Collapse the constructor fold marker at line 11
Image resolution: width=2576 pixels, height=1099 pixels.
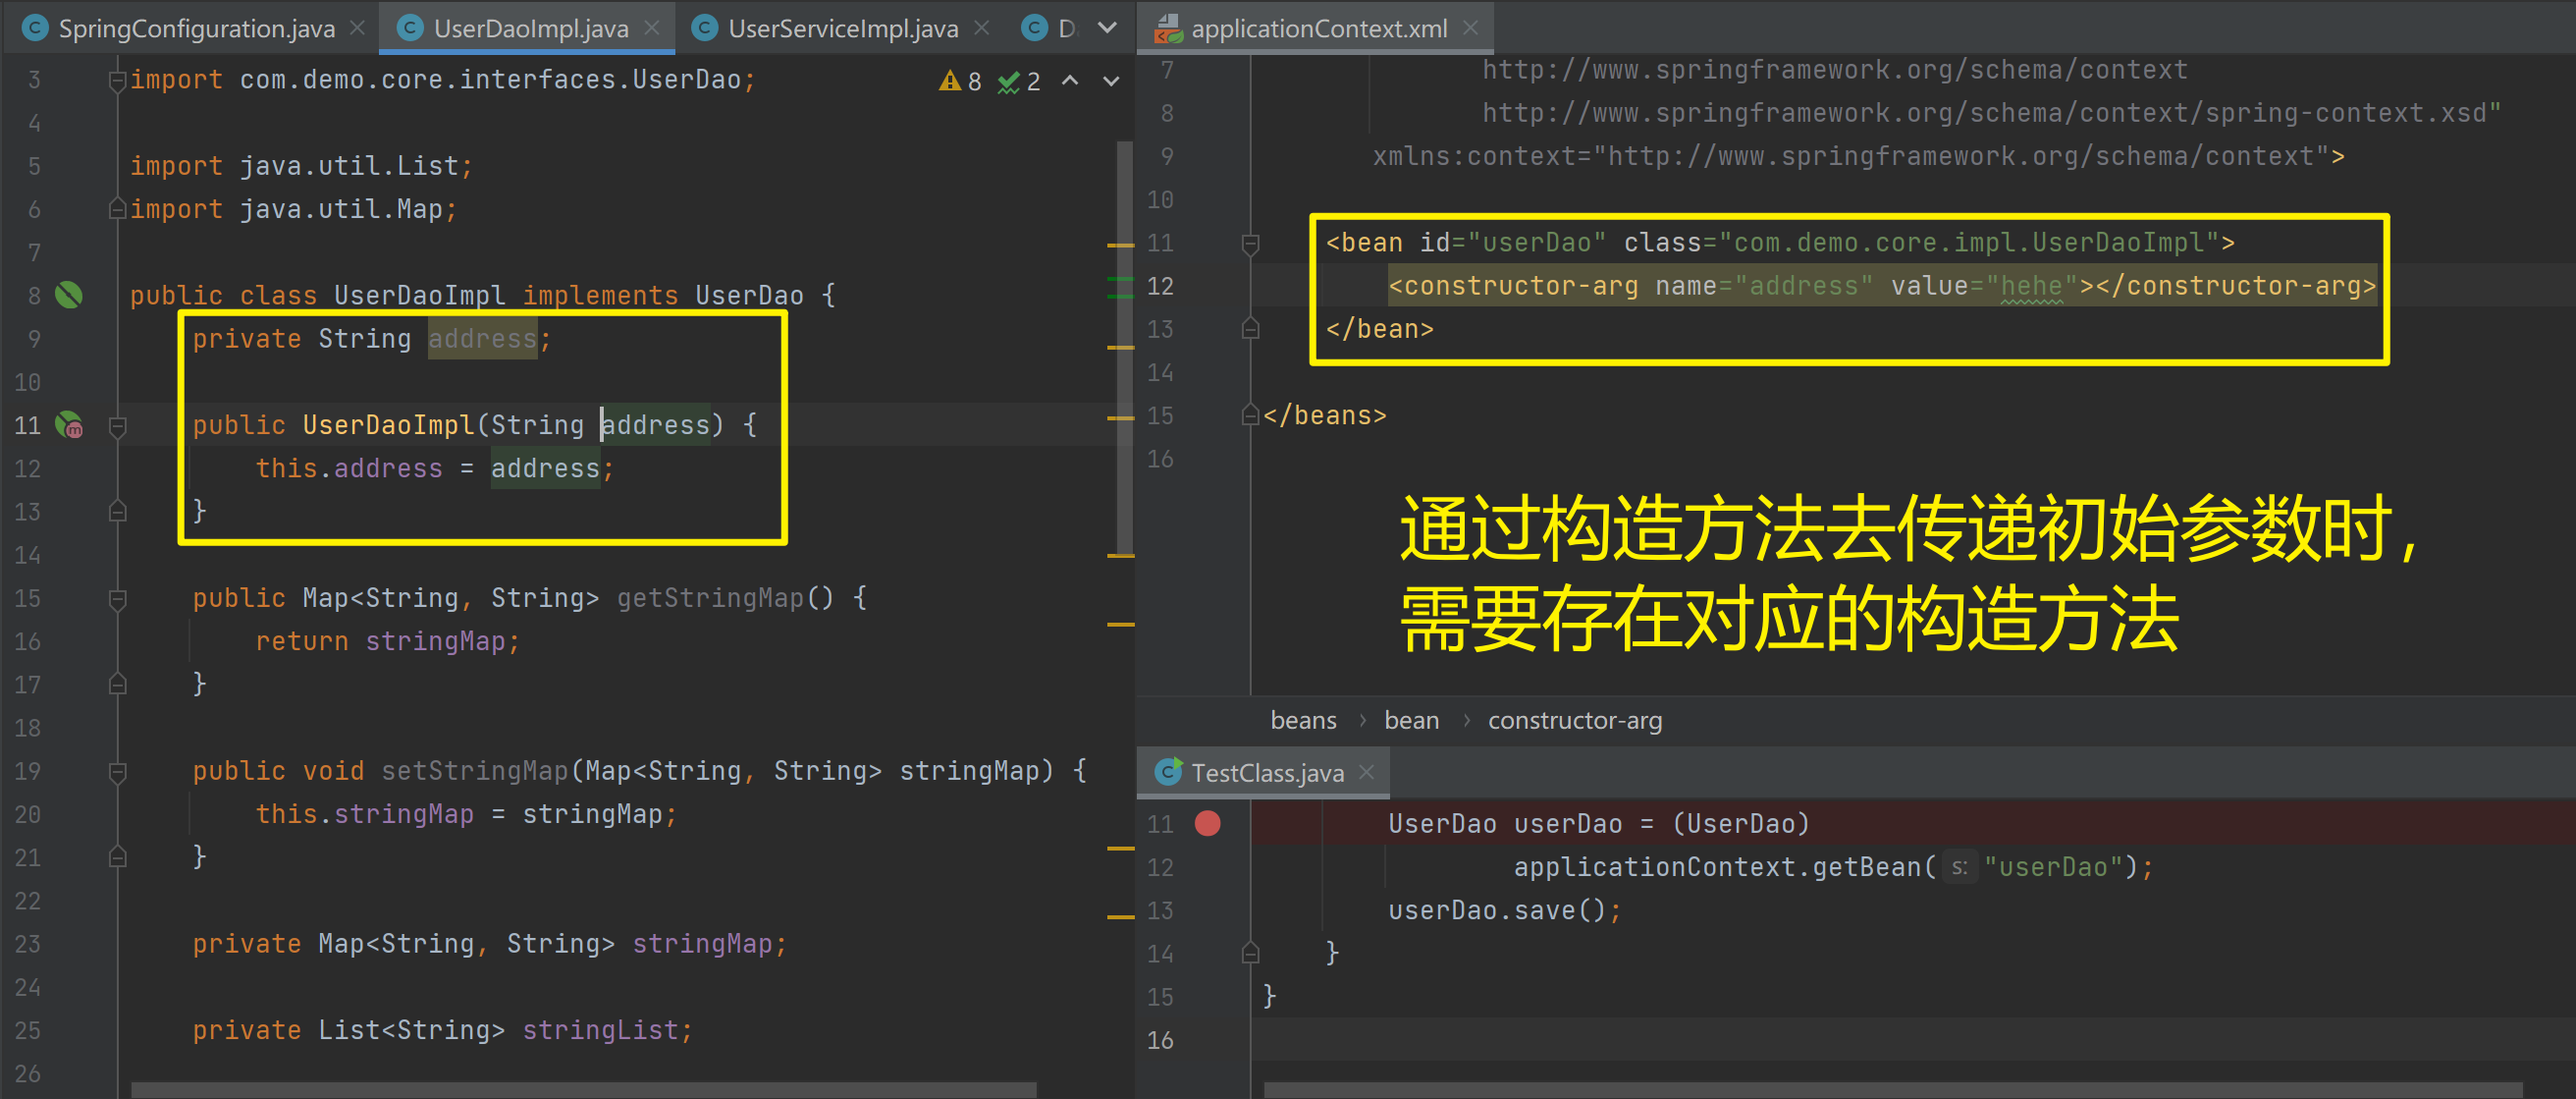117,426
